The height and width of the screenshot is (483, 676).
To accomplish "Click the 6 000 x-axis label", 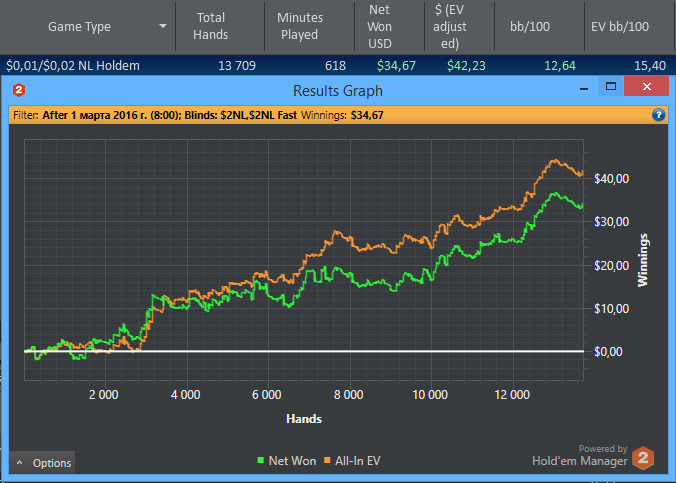I will (x=267, y=395).
